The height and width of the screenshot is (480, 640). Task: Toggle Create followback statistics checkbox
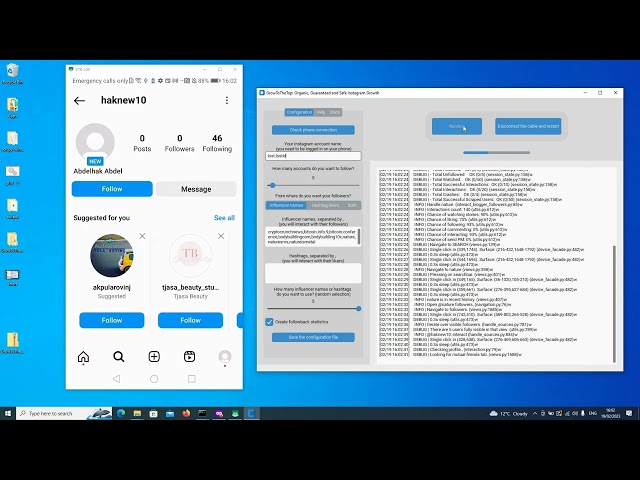tap(269, 322)
